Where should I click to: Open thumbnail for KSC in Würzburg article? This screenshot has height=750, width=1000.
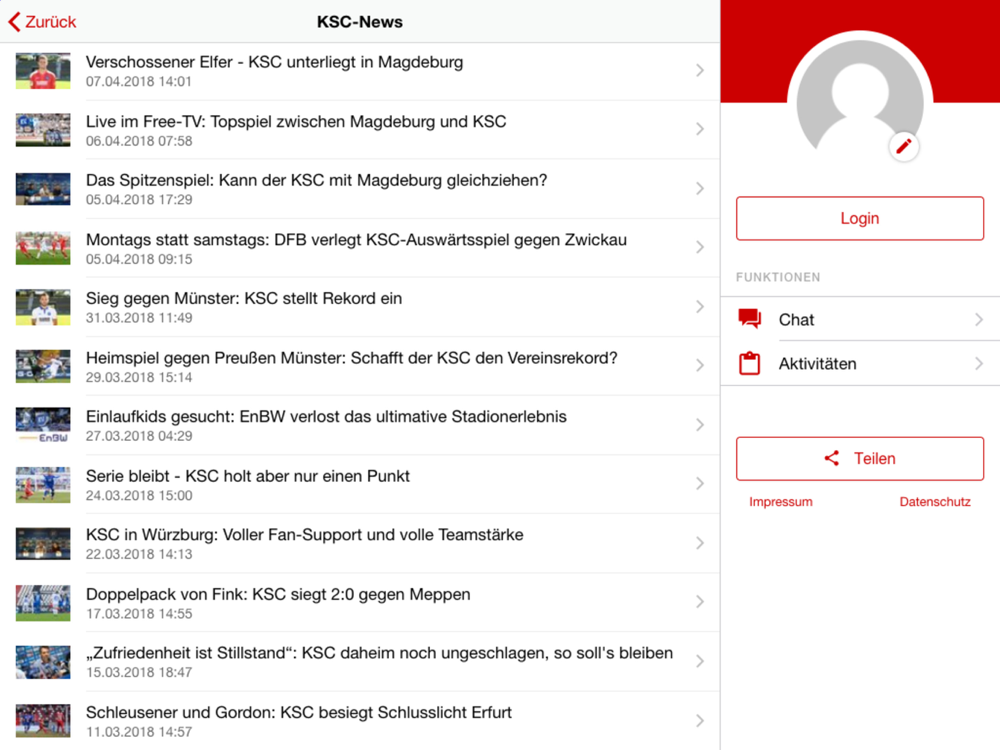[43, 543]
